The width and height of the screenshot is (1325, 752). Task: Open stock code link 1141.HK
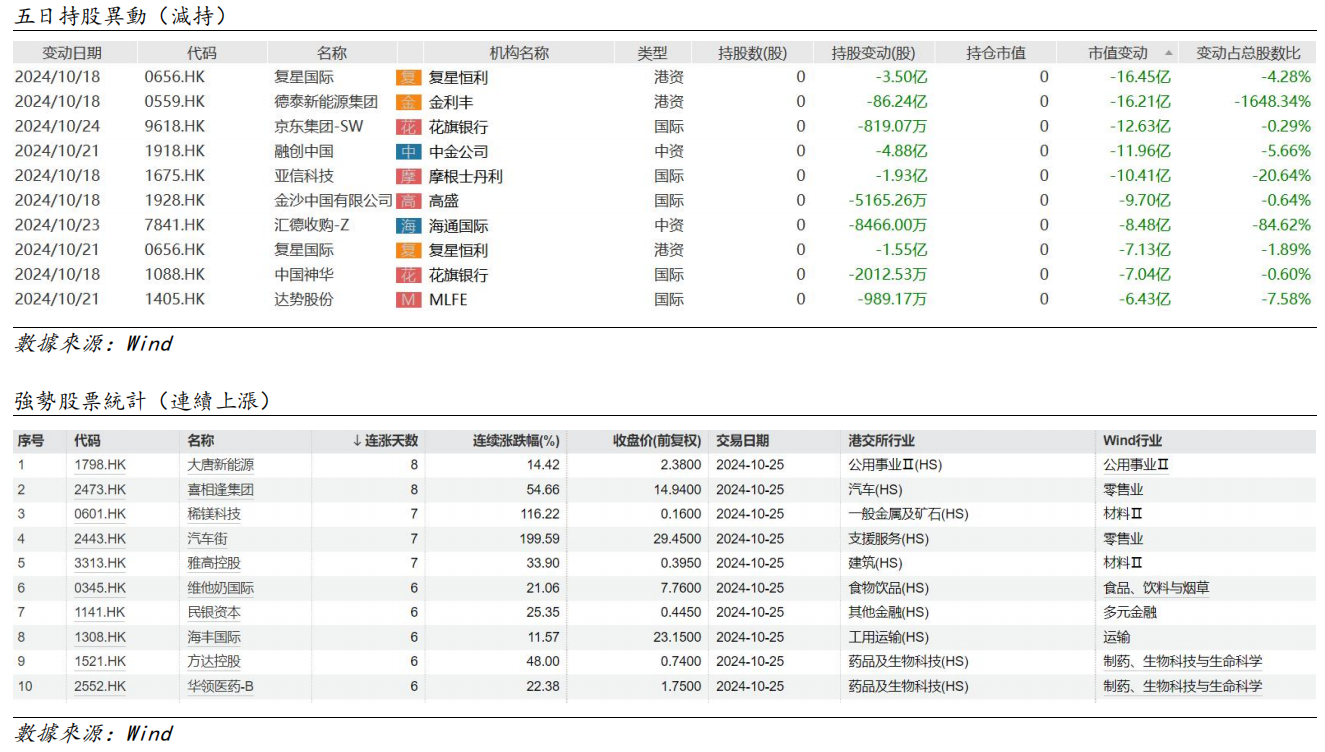[x=100, y=612]
